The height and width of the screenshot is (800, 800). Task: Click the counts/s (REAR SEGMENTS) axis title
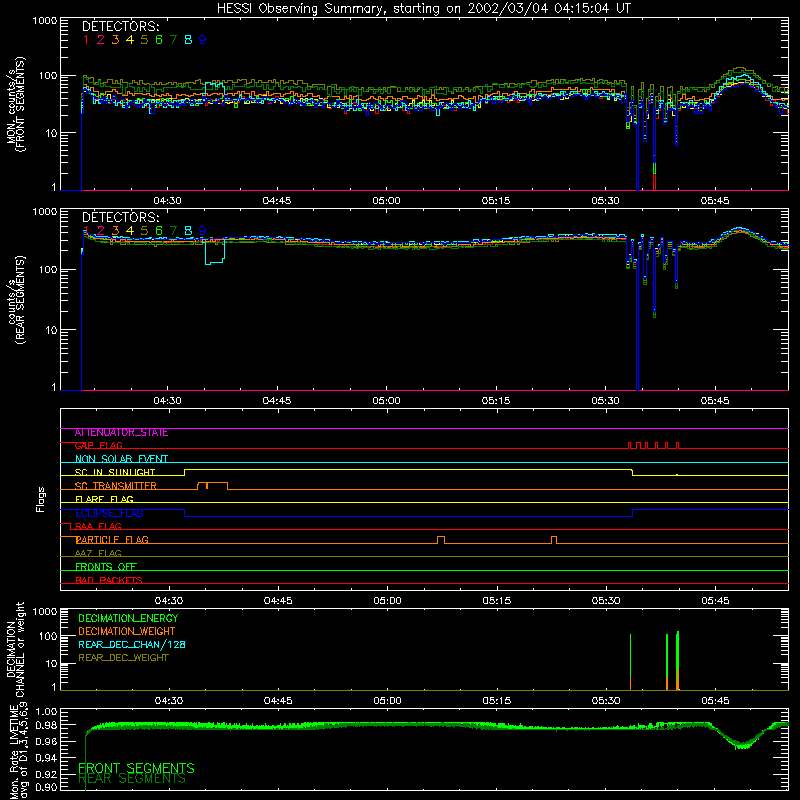[15, 300]
